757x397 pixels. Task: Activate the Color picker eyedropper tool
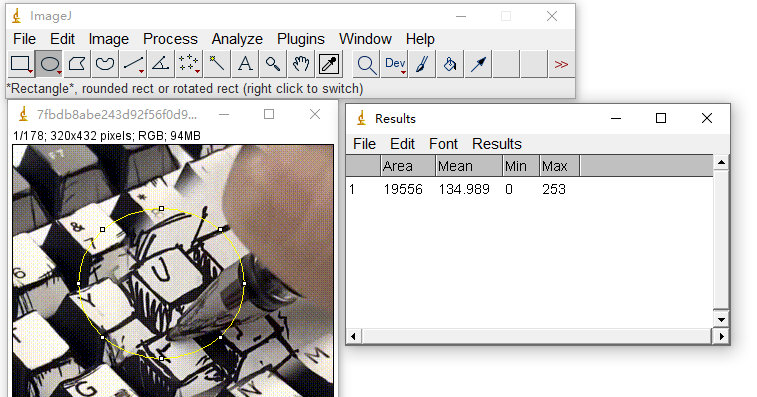click(329, 64)
